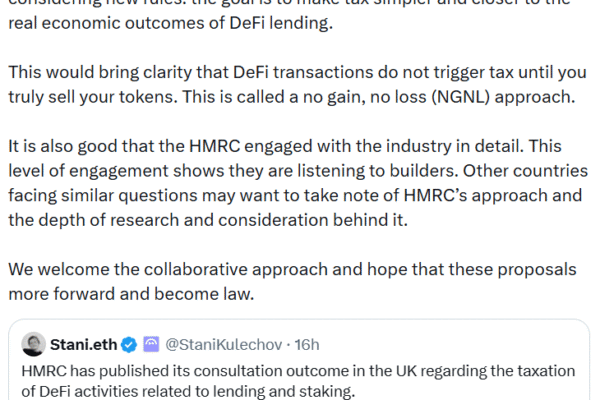600x400 pixels.
Task: Click quoted line about lending and staking
Action: (188, 392)
